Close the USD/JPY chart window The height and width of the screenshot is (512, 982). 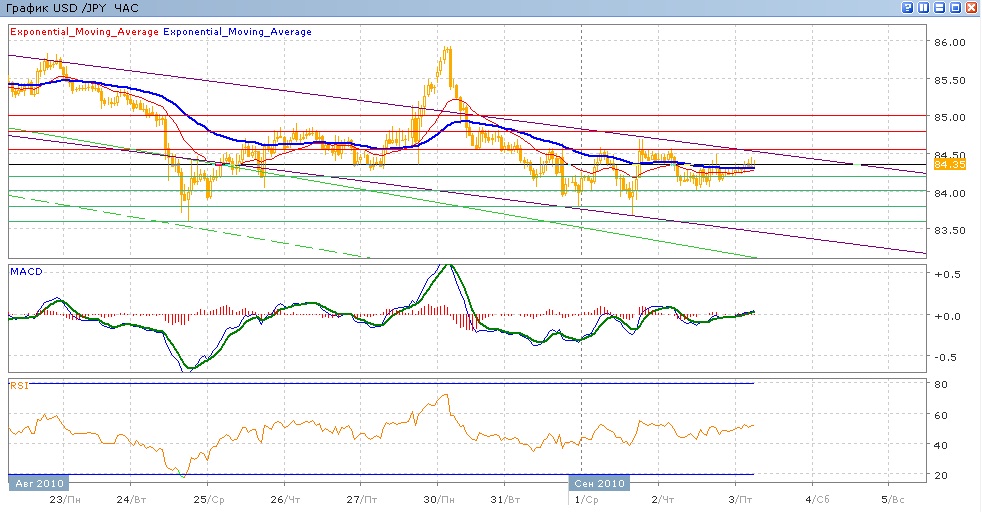click(x=972, y=8)
